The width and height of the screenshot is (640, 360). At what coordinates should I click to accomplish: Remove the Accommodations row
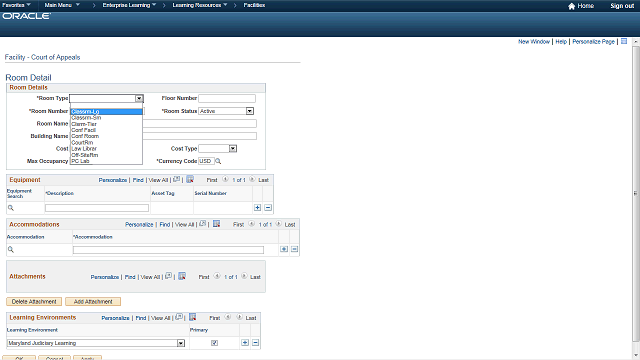tap(294, 249)
